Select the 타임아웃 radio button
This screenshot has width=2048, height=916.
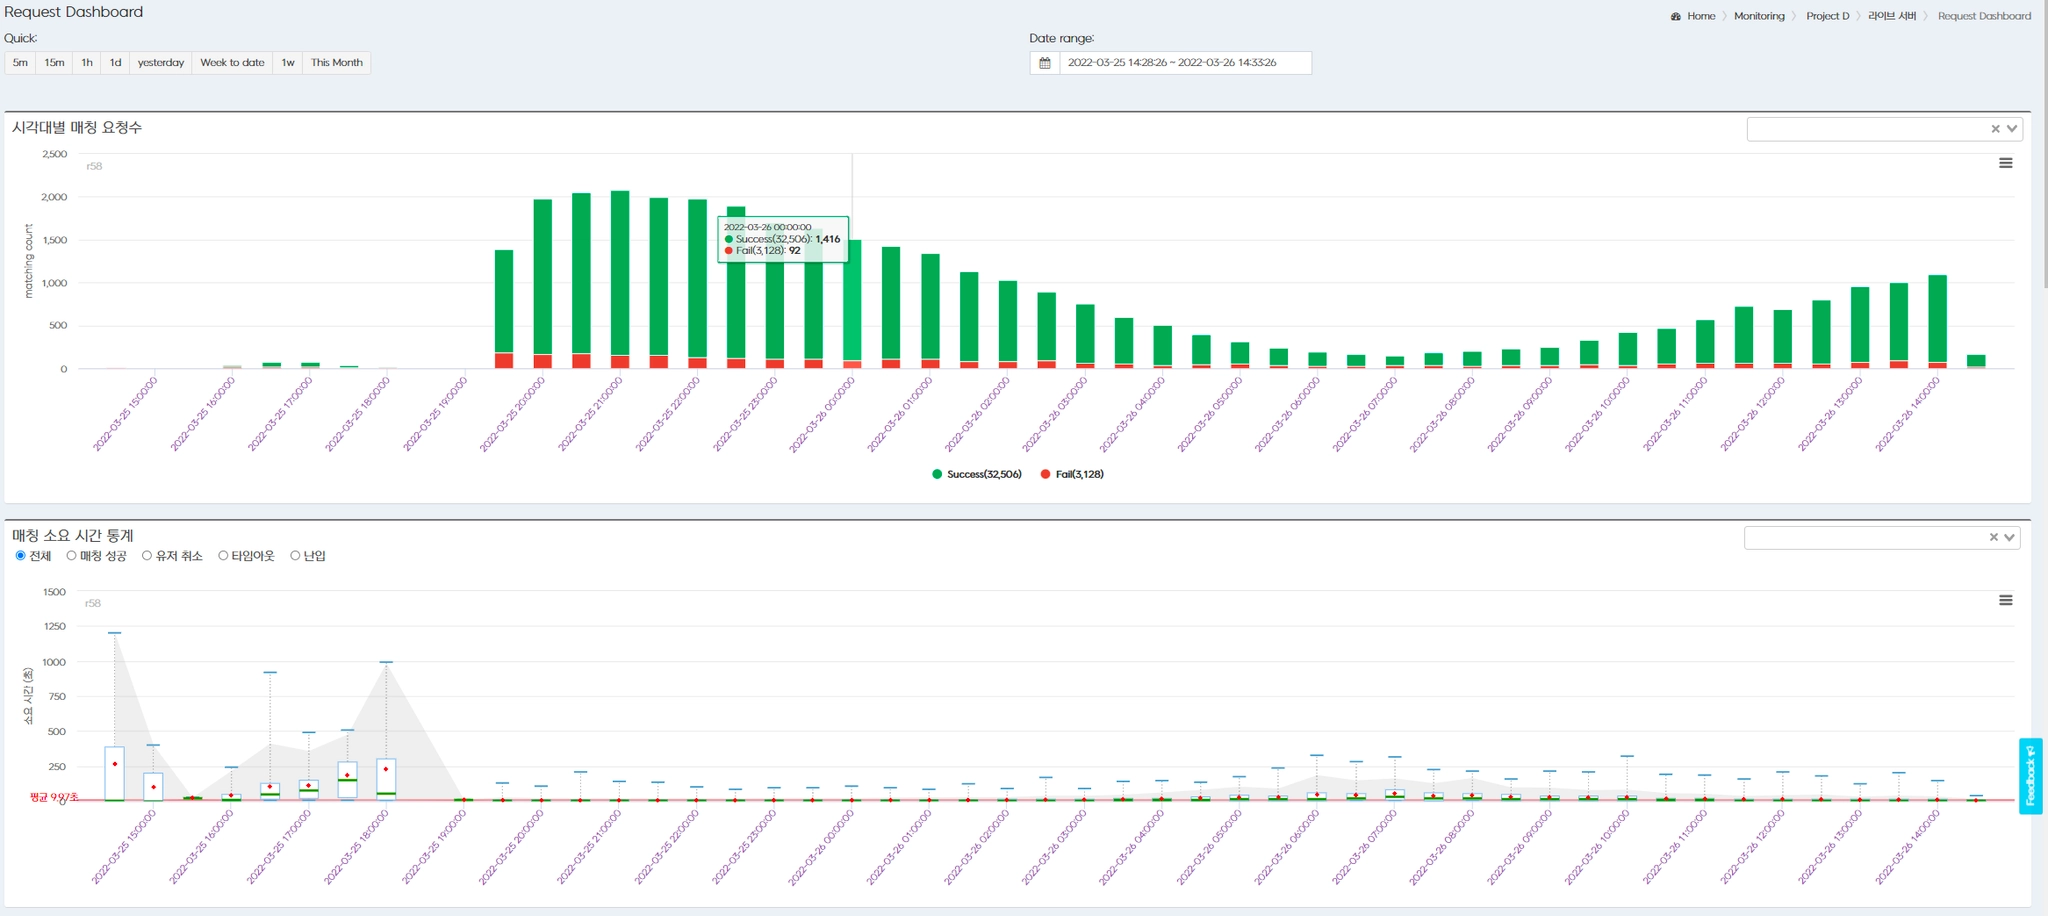point(223,556)
